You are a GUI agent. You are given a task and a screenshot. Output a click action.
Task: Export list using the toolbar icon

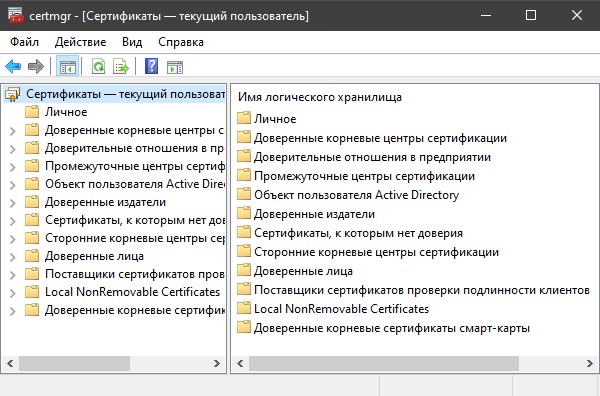coord(121,67)
